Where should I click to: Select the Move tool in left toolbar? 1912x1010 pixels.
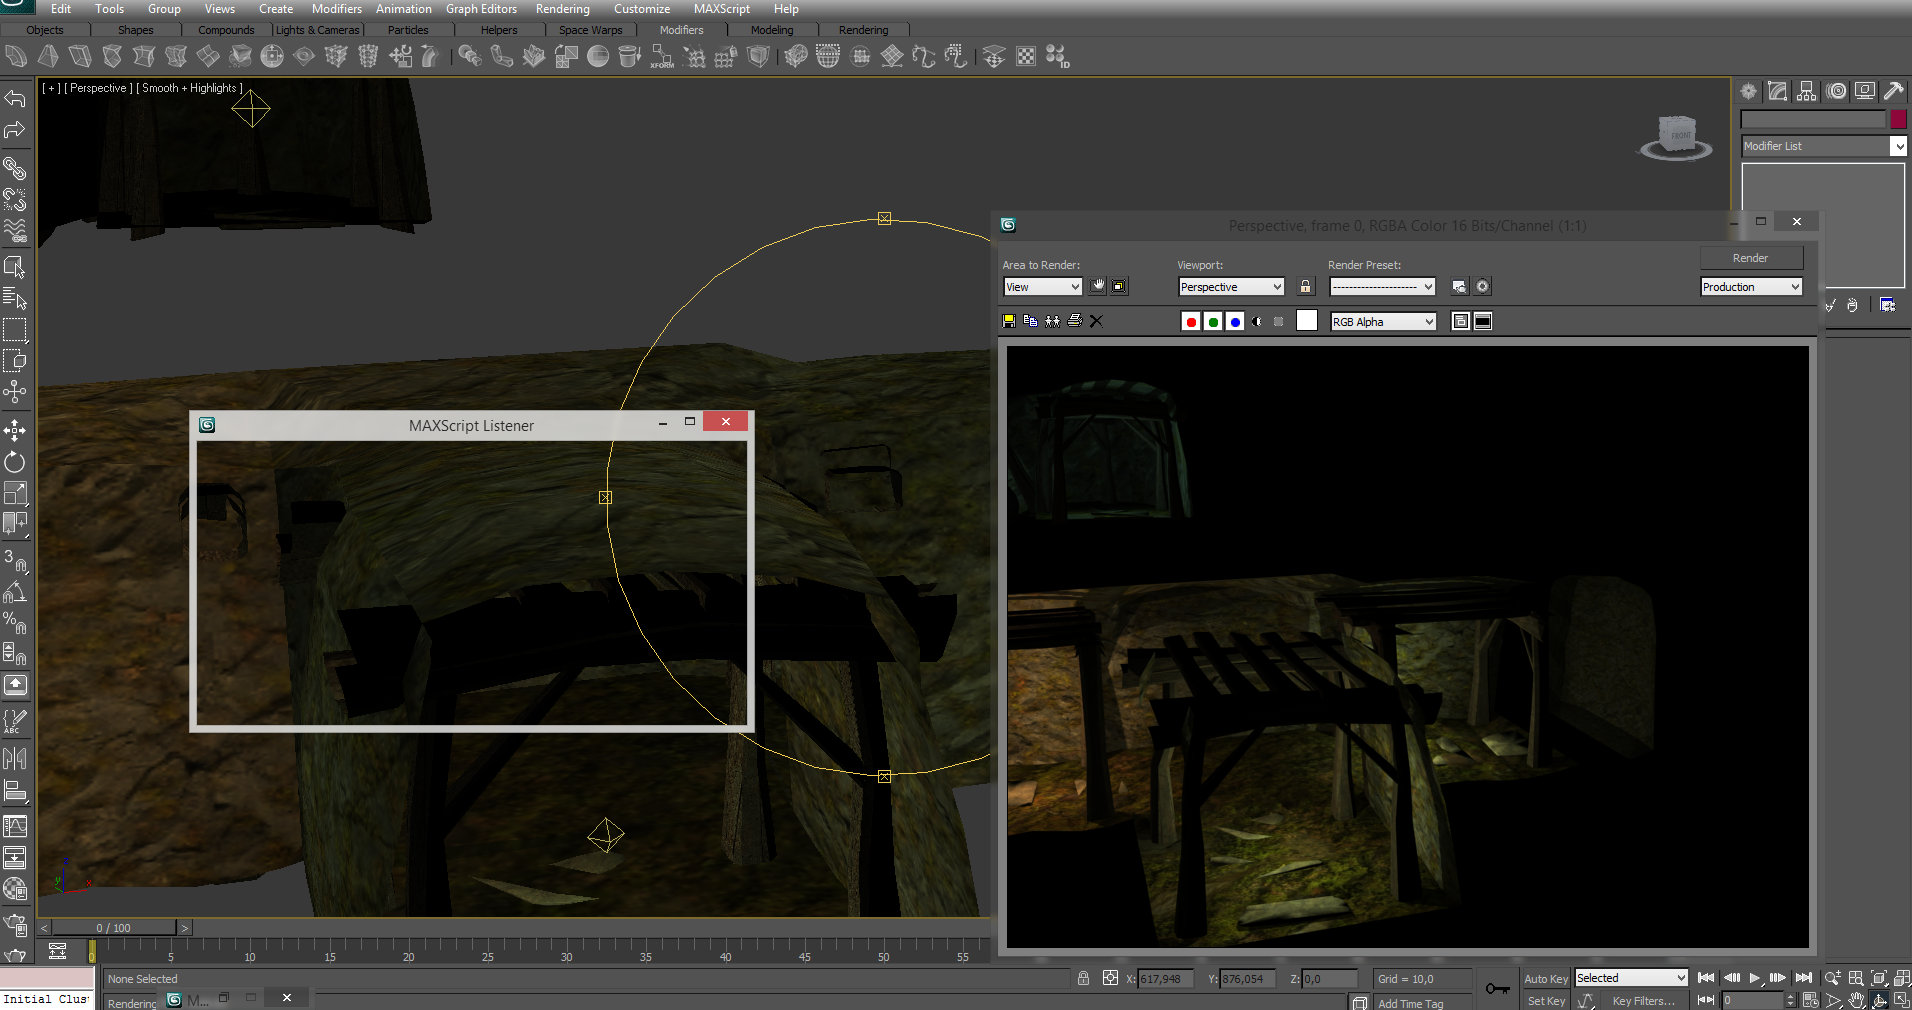coord(15,431)
